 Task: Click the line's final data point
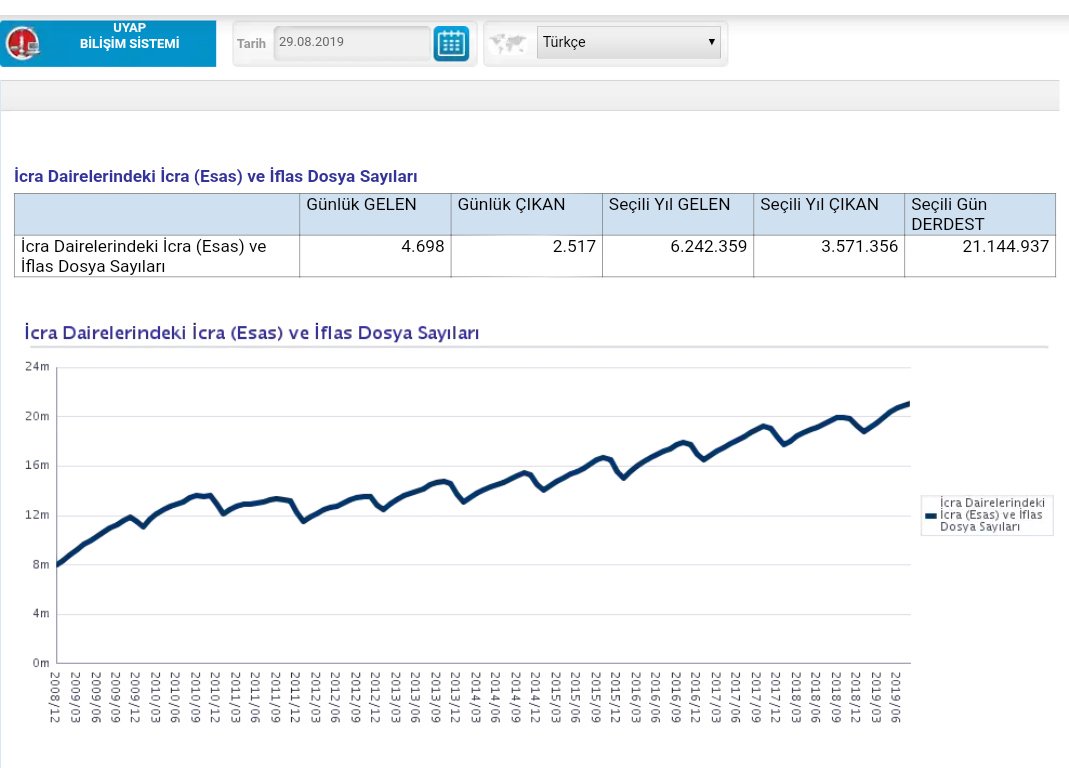(908, 404)
